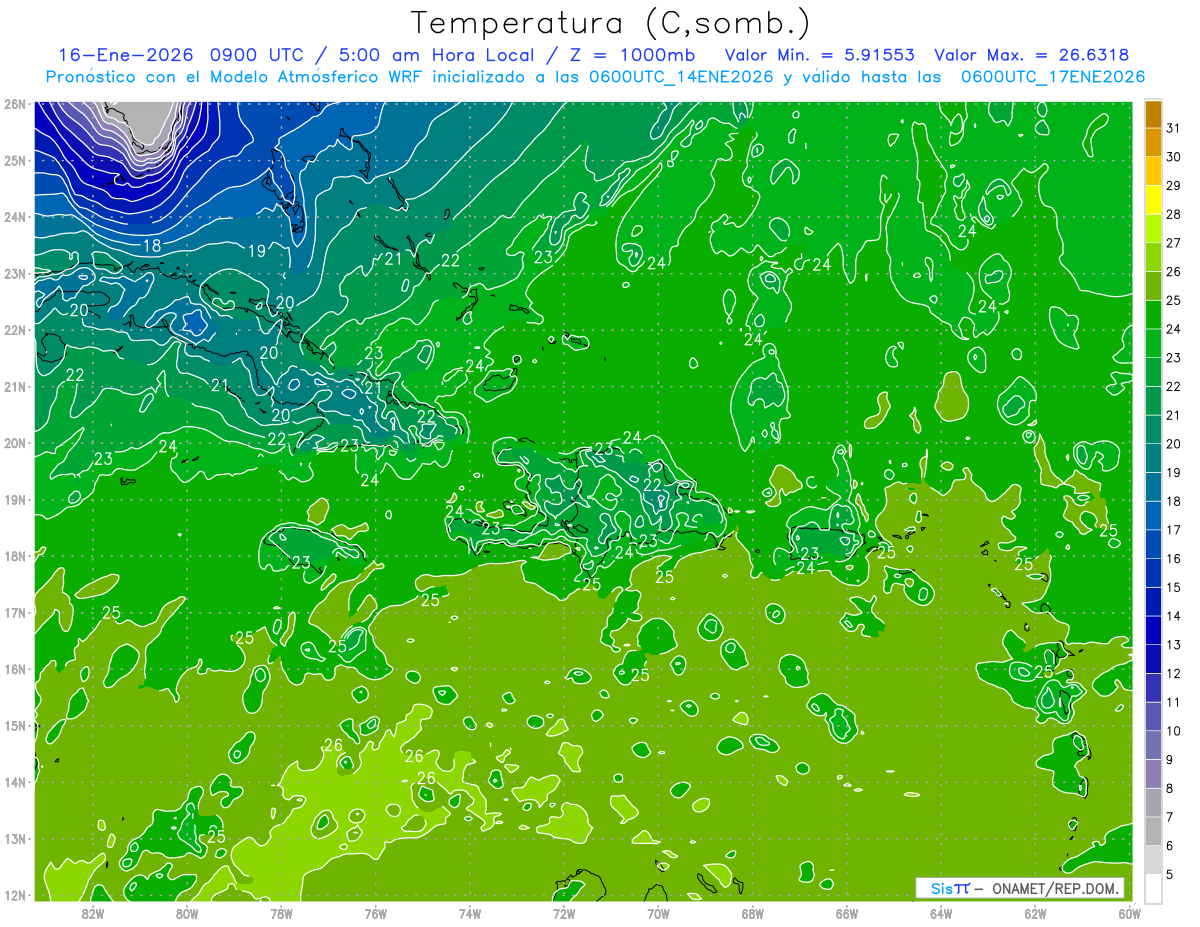Click the initialization time "0600UTC_14ENE2026"

pyautogui.click(x=681, y=77)
